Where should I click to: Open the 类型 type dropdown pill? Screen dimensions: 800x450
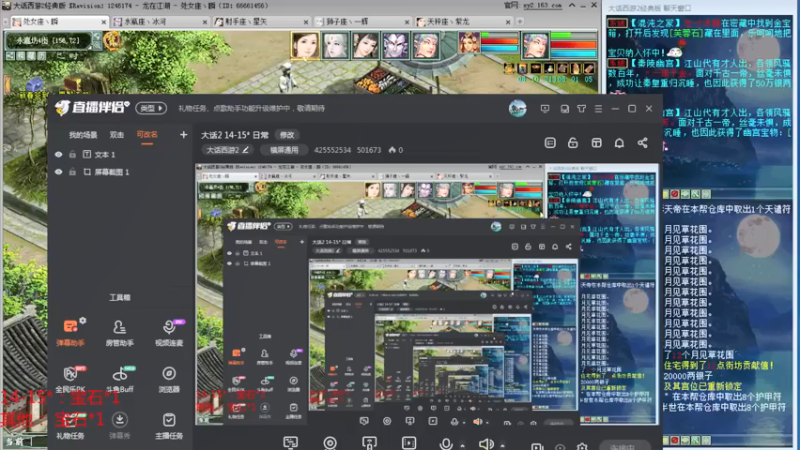[x=152, y=108]
